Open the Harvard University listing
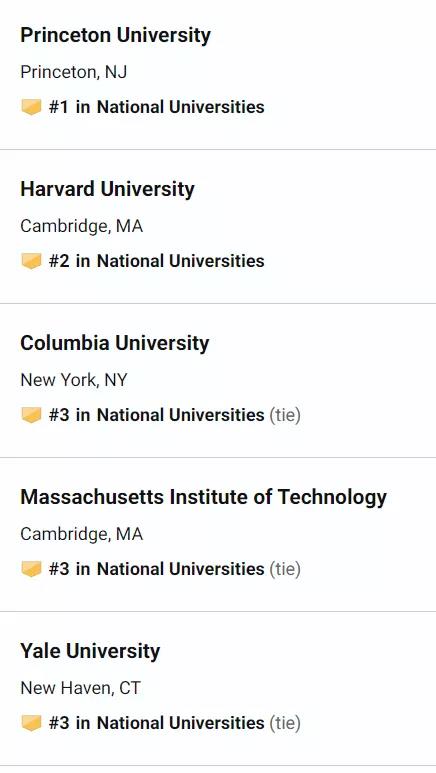Viewport: 436px width, 773px height. click(x=108, y=189)
